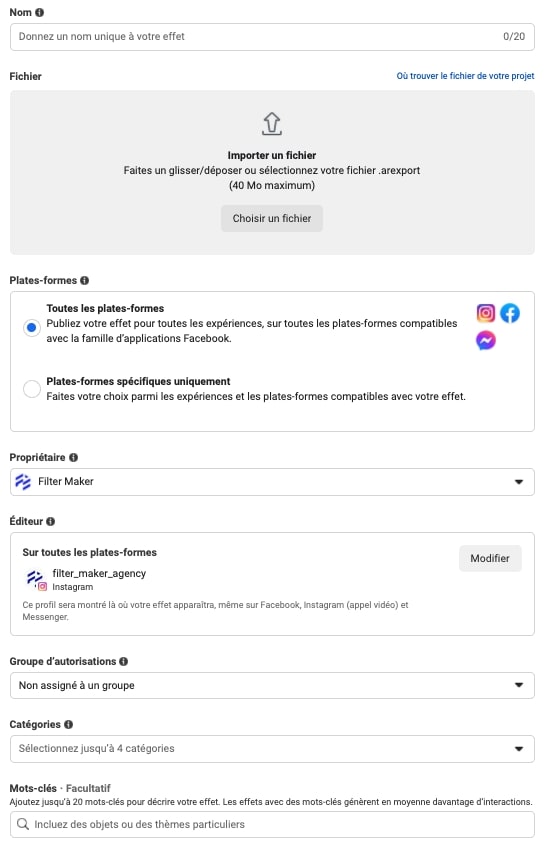Select Toutes les plates-formes radio option
The height and width of the screenshot is (852, 550).
coord(32,328)
